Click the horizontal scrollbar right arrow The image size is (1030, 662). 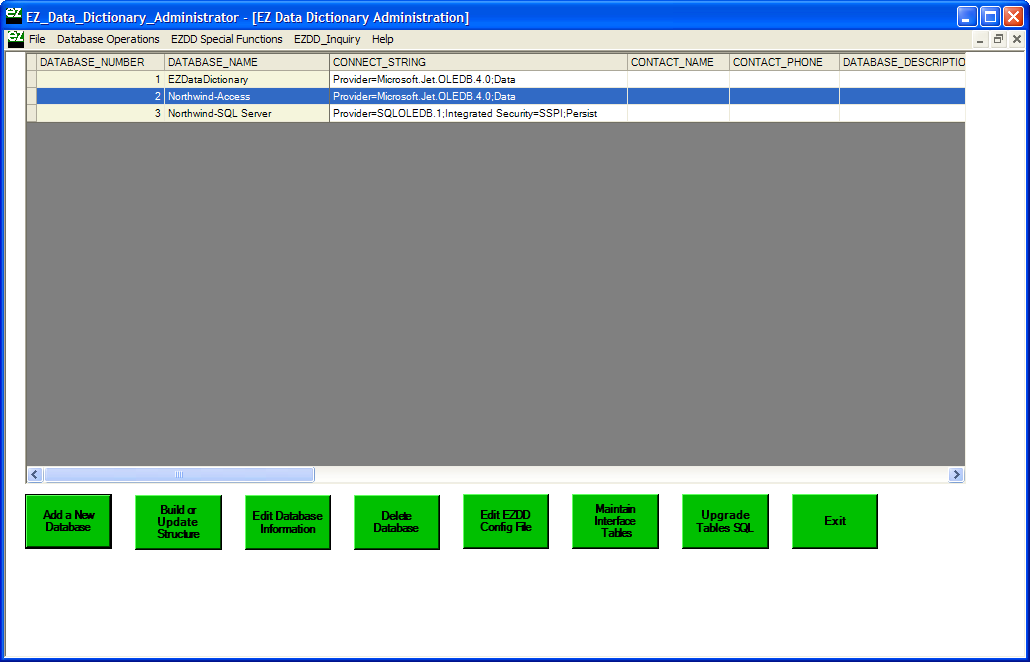[956, 475]
